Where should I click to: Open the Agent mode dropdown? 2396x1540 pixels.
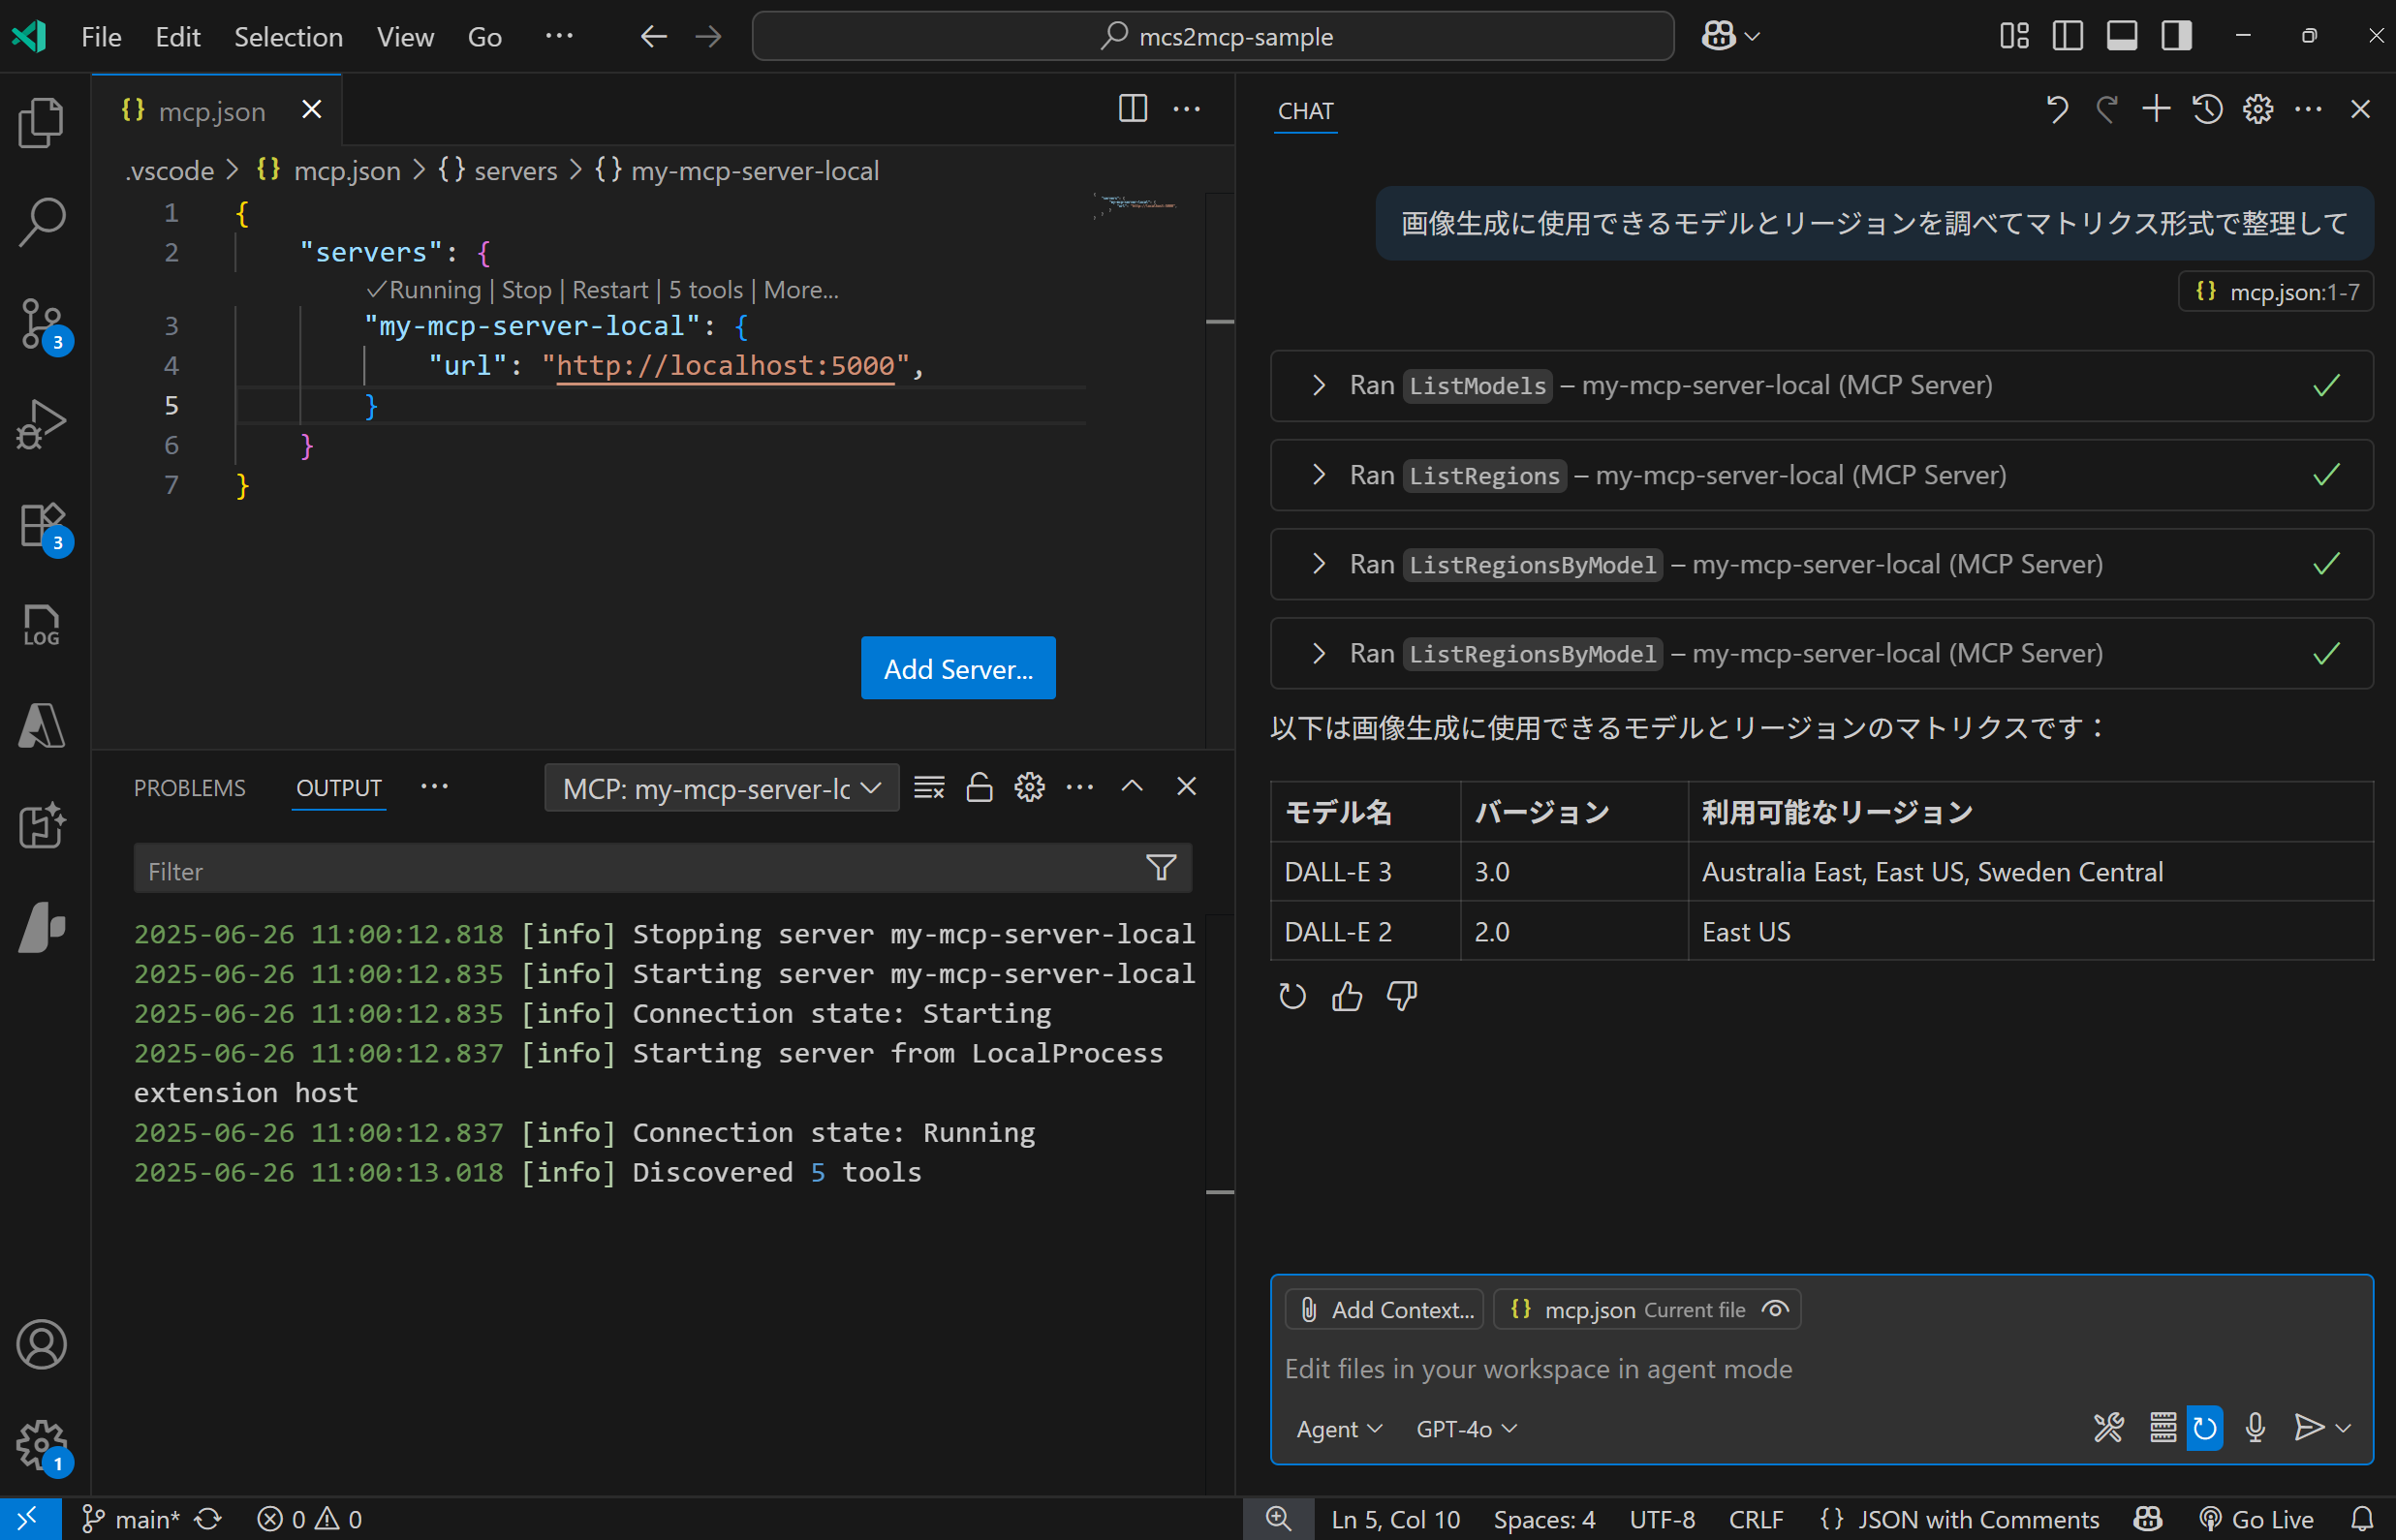[x=1339, y=1429]
